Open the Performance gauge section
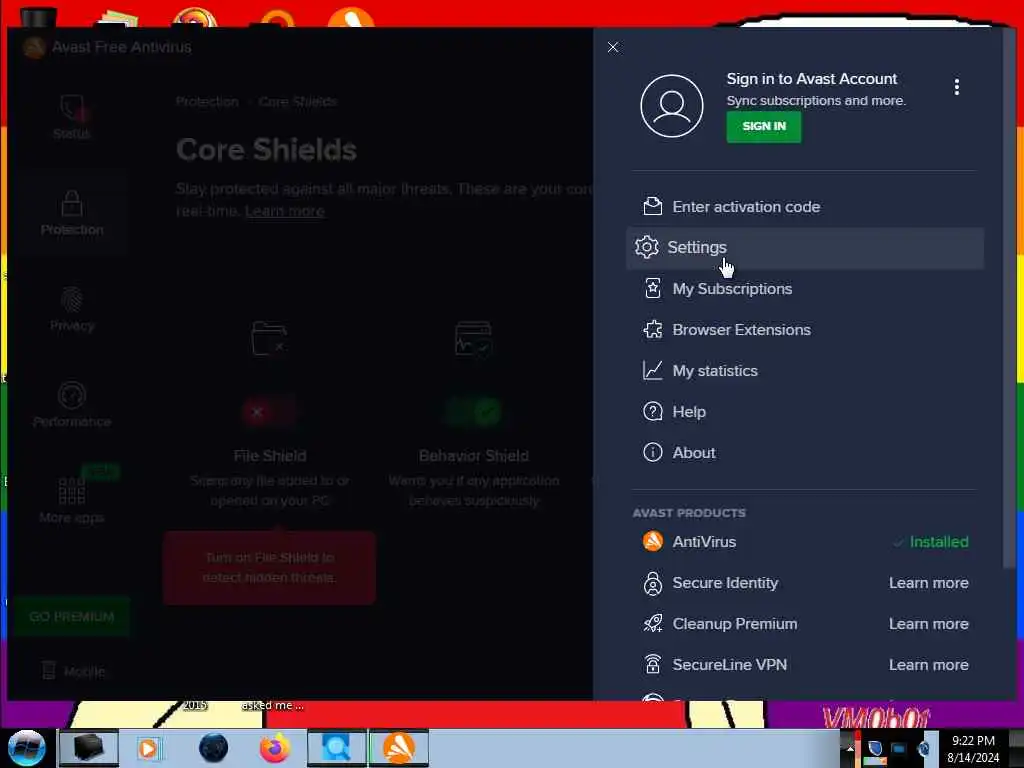Viewport: 1024px width, 768px height. [x=72, y=406]
